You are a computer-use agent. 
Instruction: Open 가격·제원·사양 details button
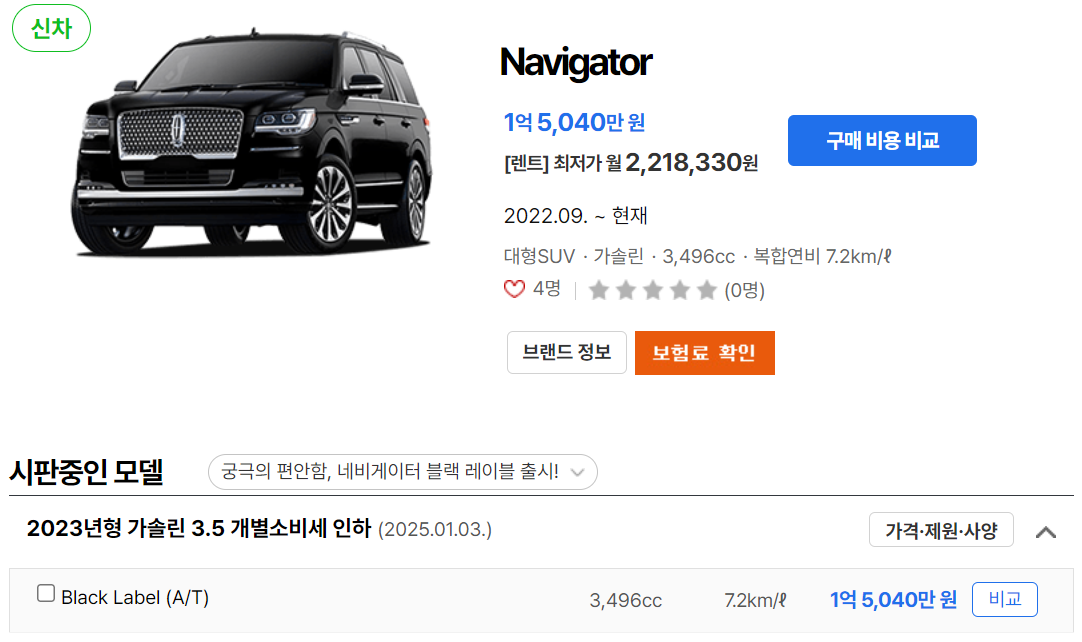(941, 530)
